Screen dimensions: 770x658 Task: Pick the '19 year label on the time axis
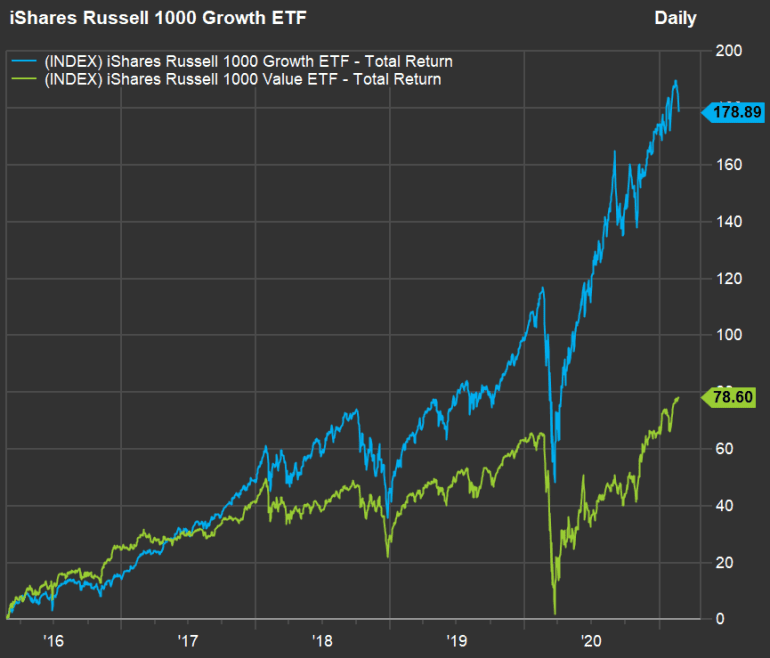point(457,639)
